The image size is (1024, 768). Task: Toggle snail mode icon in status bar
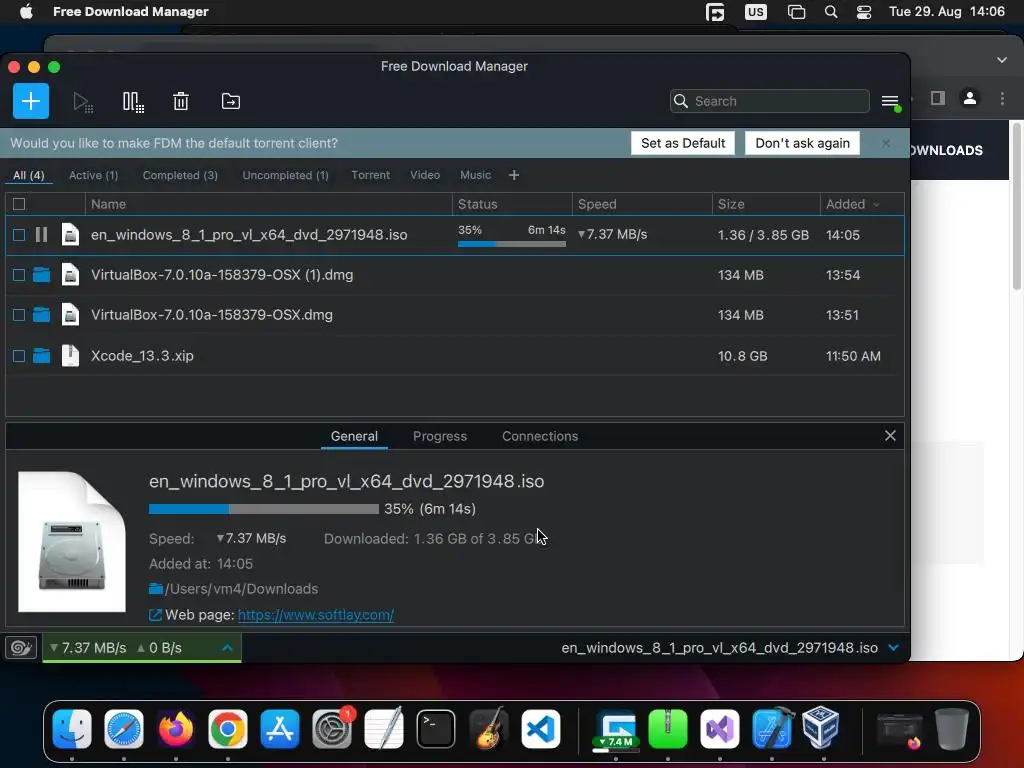point(21,647)
